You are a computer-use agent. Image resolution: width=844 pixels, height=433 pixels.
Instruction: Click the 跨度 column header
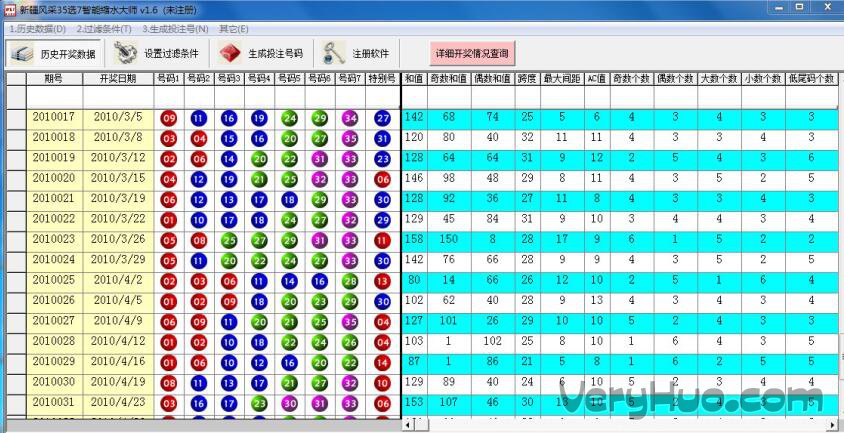527,79
